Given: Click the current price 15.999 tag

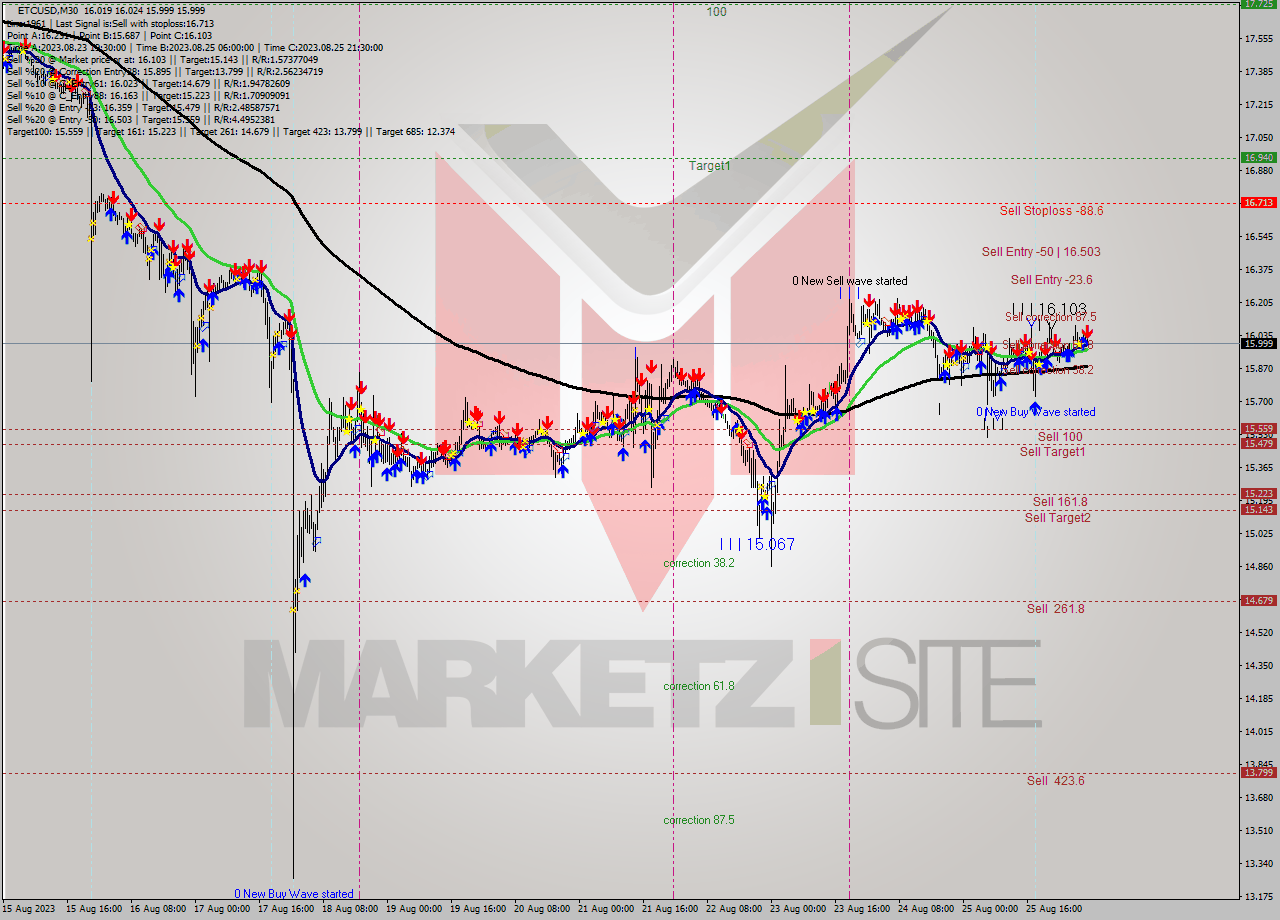Looking at the screenshot, I should [x=1258, y=343].
